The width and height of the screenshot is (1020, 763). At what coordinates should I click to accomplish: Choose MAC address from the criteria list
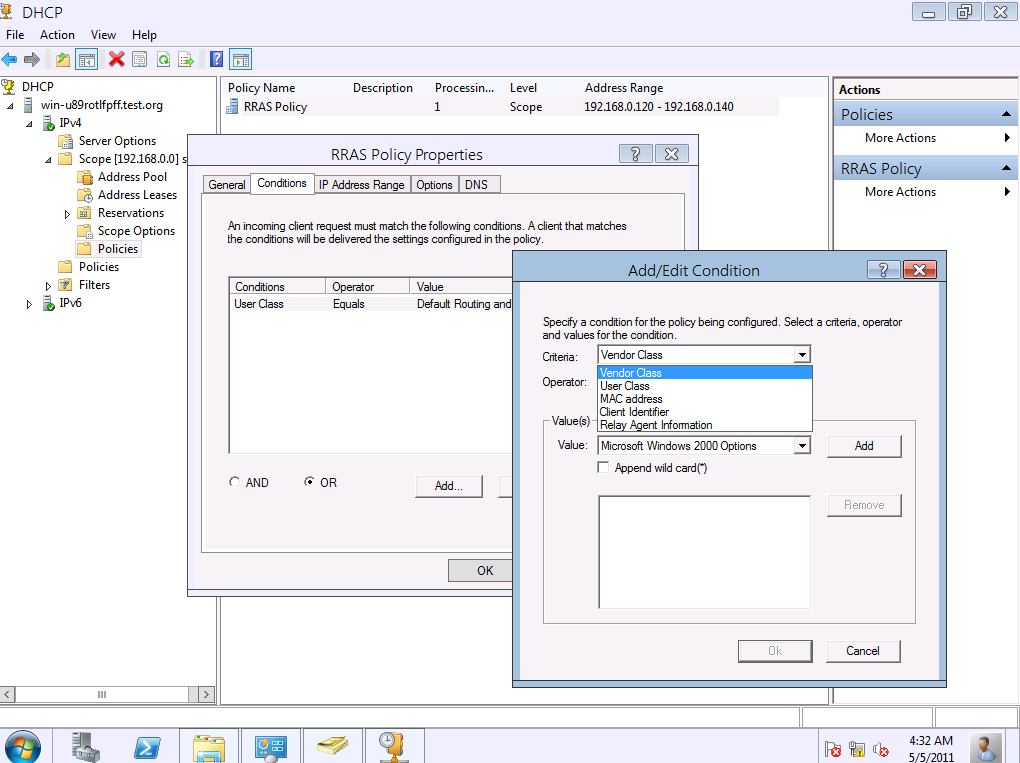[705, 399]
